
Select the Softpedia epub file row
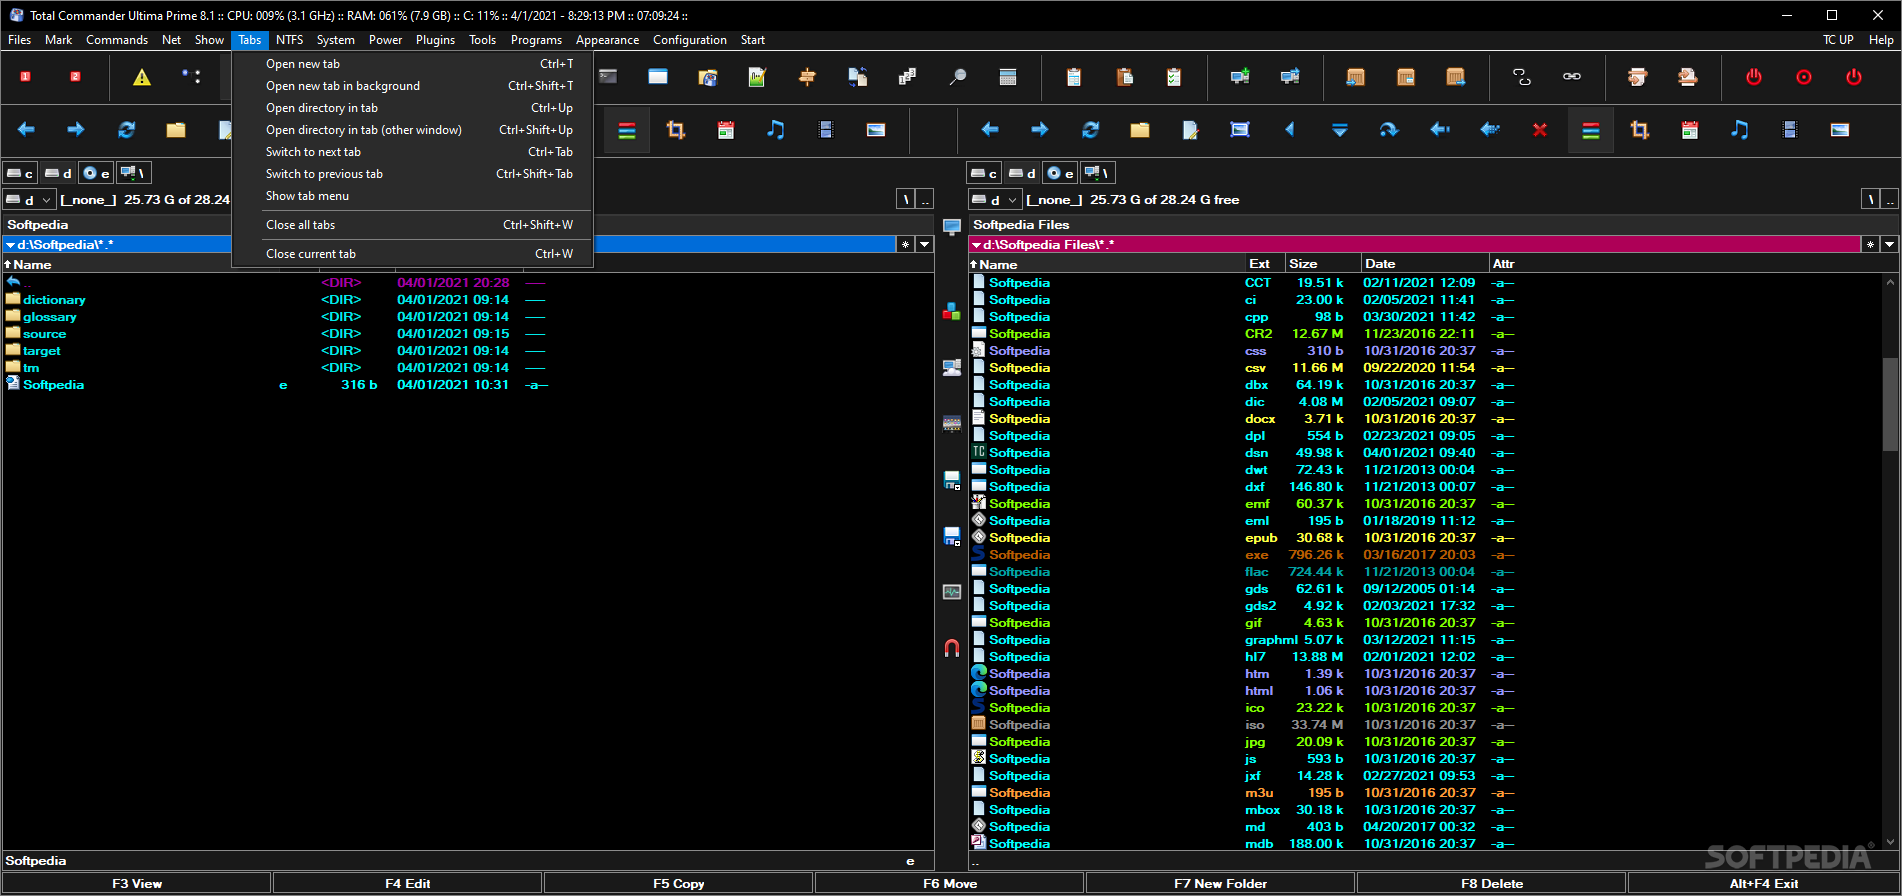[x=1426, y=538]
